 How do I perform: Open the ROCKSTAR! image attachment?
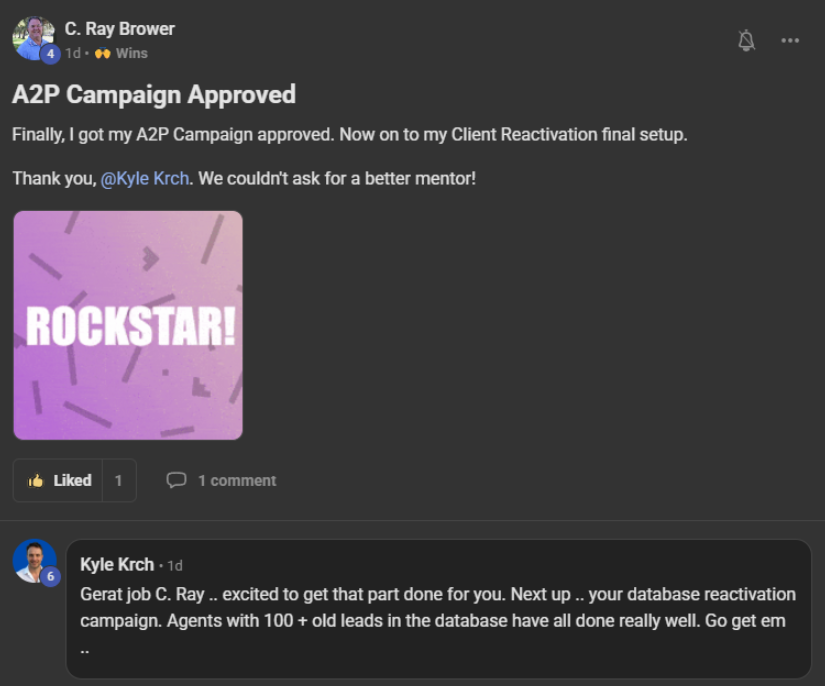tap(128, 325)
